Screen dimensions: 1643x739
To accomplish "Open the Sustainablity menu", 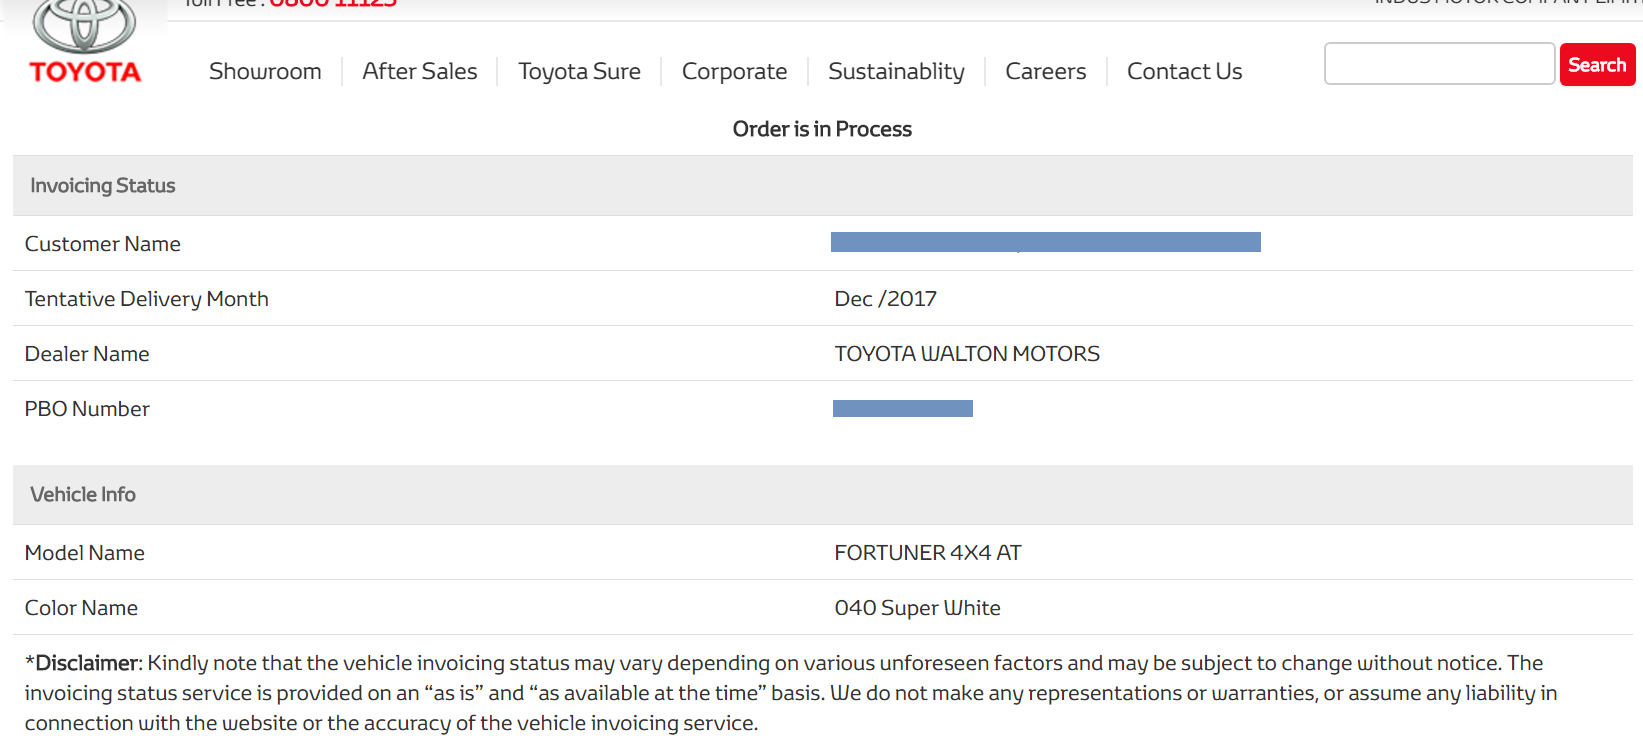I will [896, 72].
